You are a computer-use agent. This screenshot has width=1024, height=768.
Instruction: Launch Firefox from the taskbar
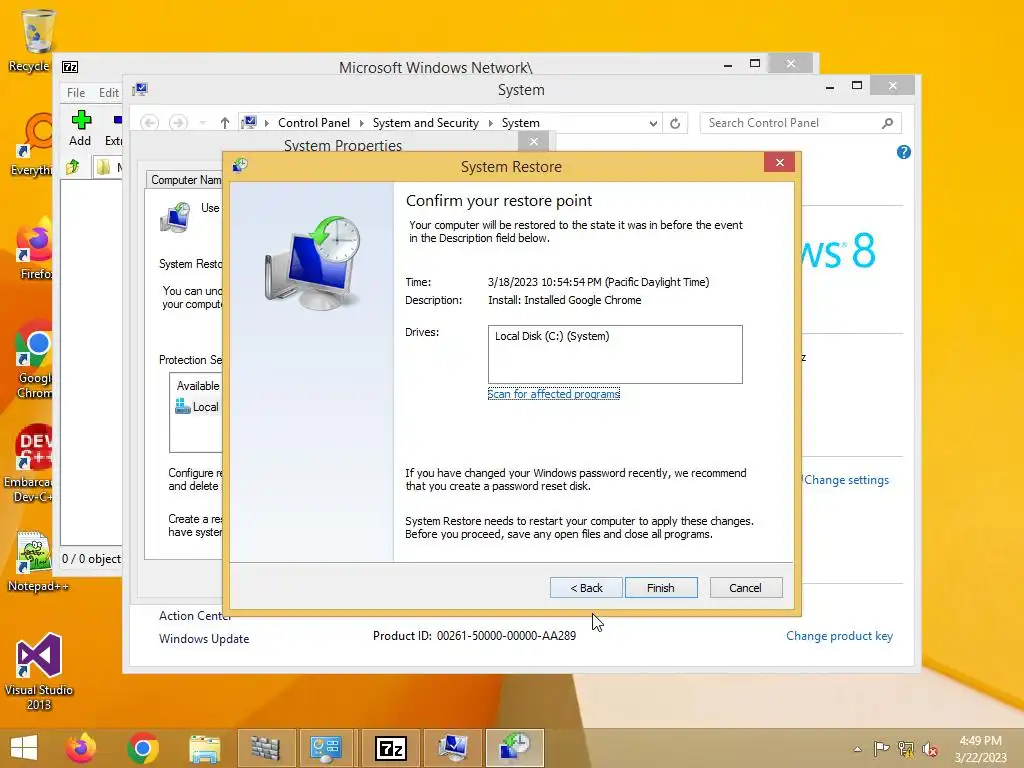coord(81,748)
